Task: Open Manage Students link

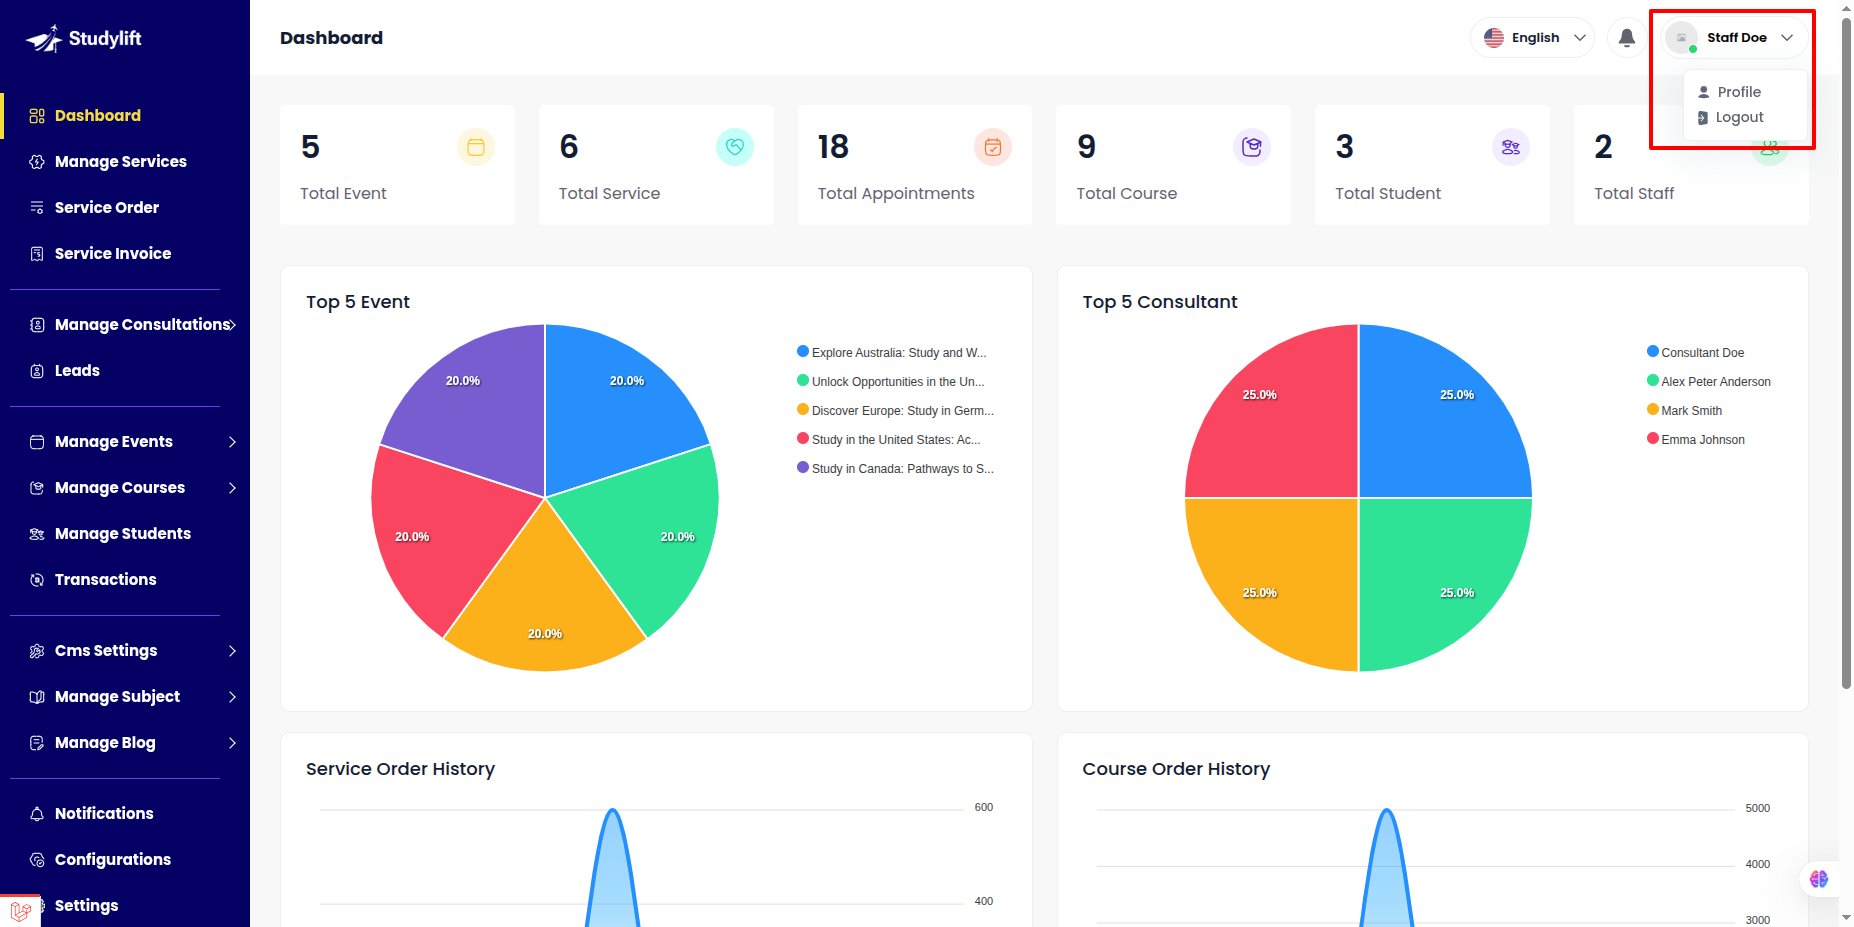Action: [x=122, y=534]
